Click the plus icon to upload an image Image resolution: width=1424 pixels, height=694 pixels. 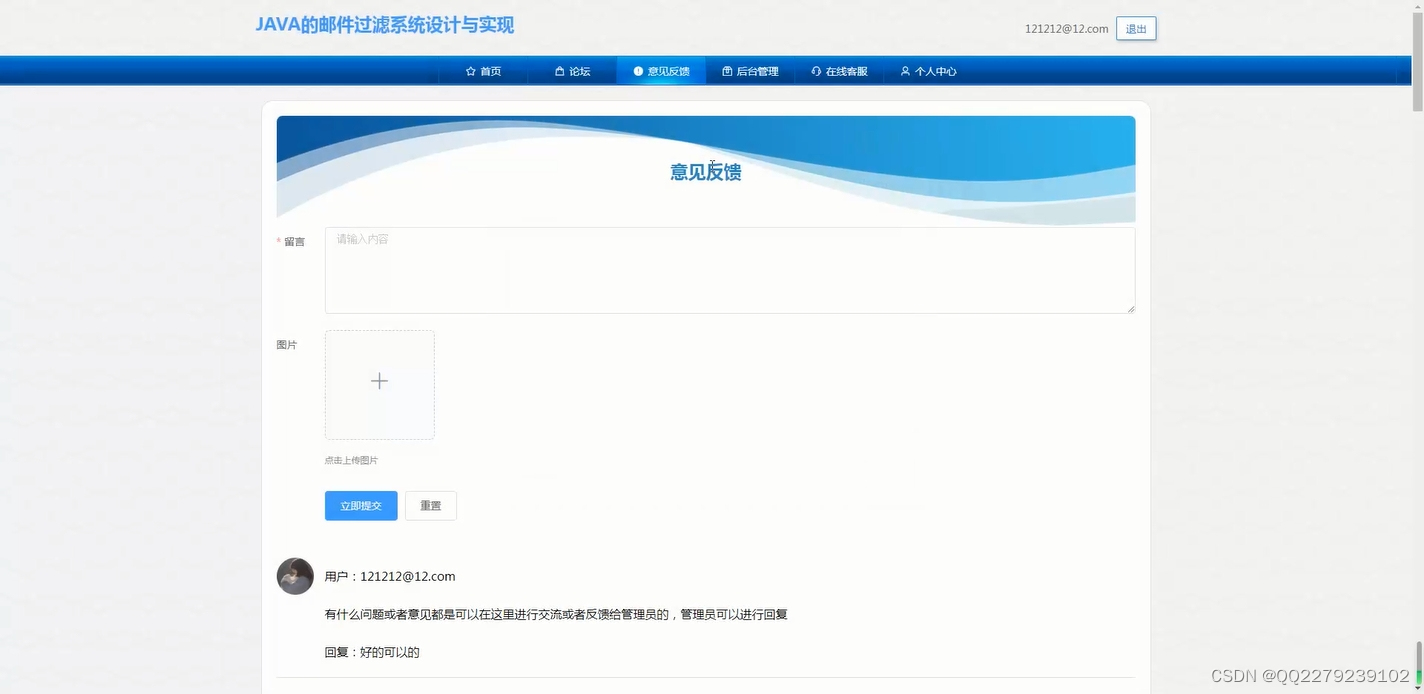tap(379, 381)
